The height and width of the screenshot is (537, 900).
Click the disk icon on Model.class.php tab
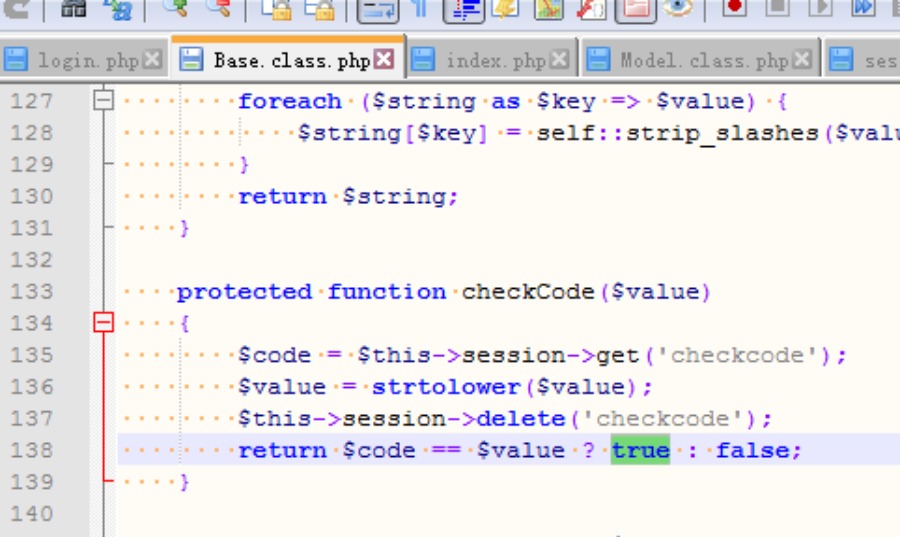[598, 60]
